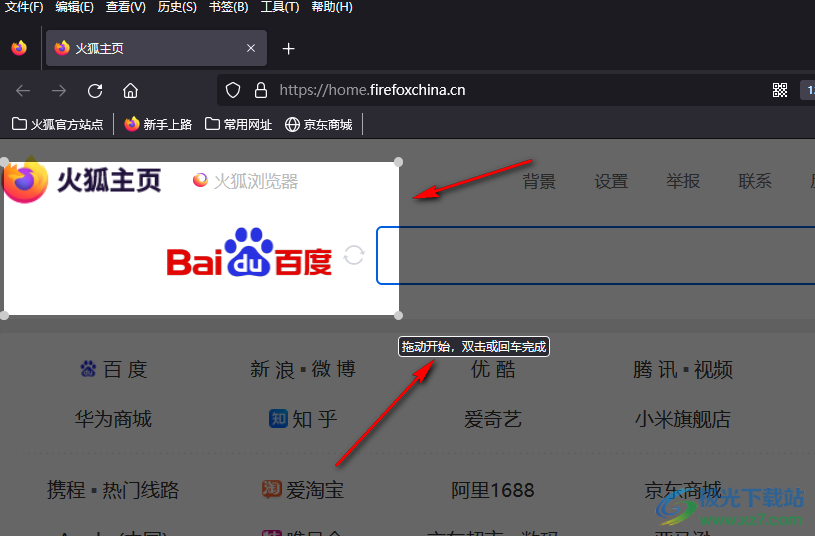815x536 pixels.
Task: Open the 文件(F) menu
Action: tap(23, 7)
